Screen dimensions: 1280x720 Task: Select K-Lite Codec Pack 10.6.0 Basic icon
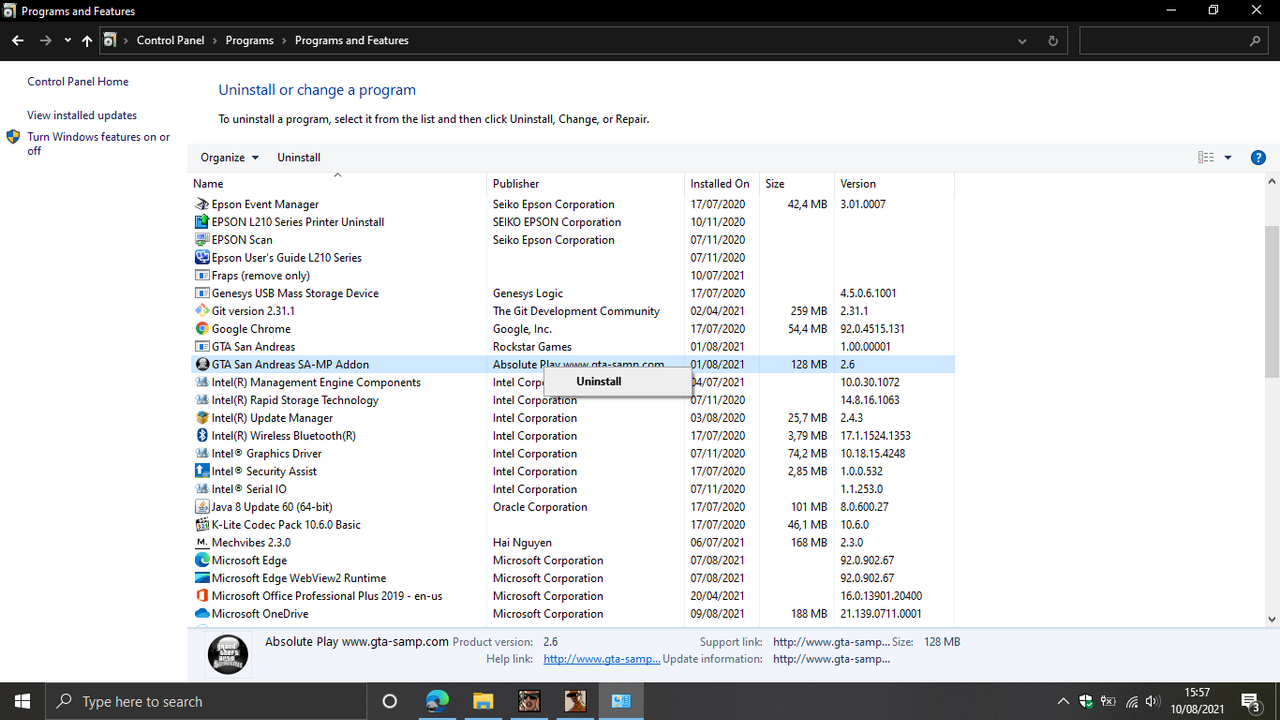click(202, 525)
